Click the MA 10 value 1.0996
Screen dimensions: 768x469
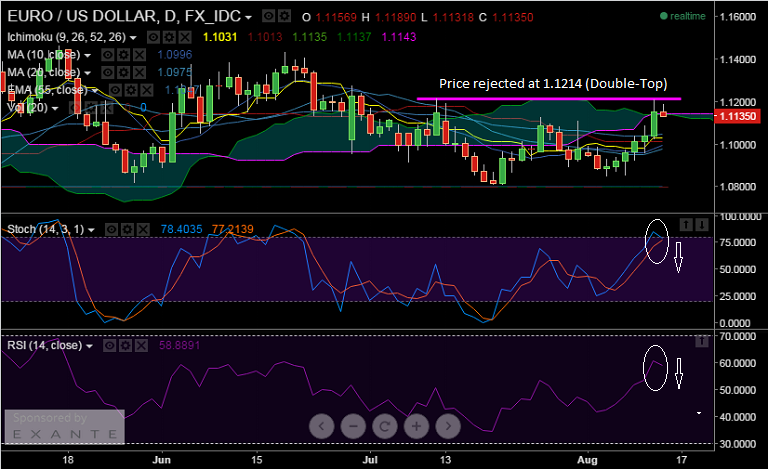pos(175,55)
